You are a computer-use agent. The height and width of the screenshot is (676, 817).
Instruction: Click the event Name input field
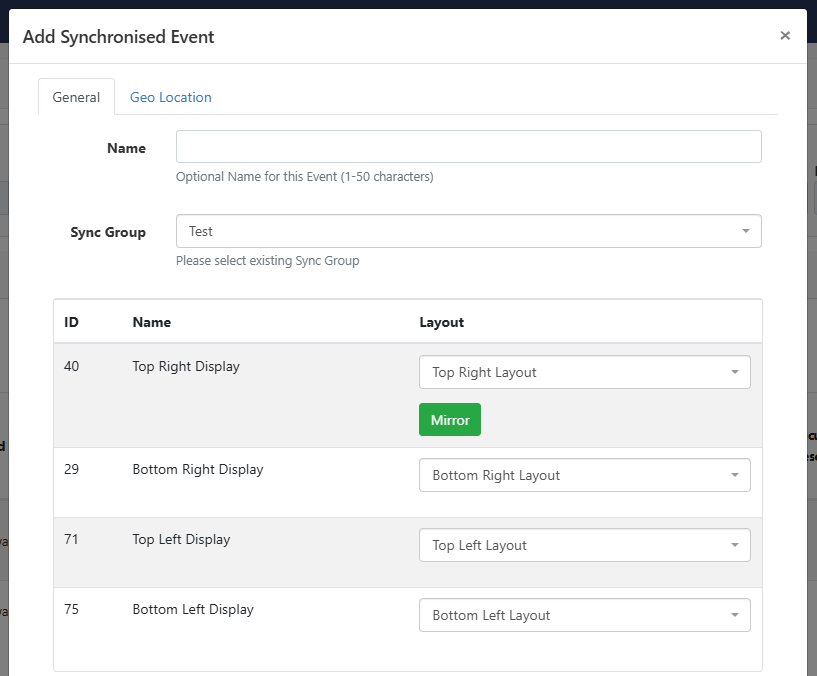click(x=468, y=147)
